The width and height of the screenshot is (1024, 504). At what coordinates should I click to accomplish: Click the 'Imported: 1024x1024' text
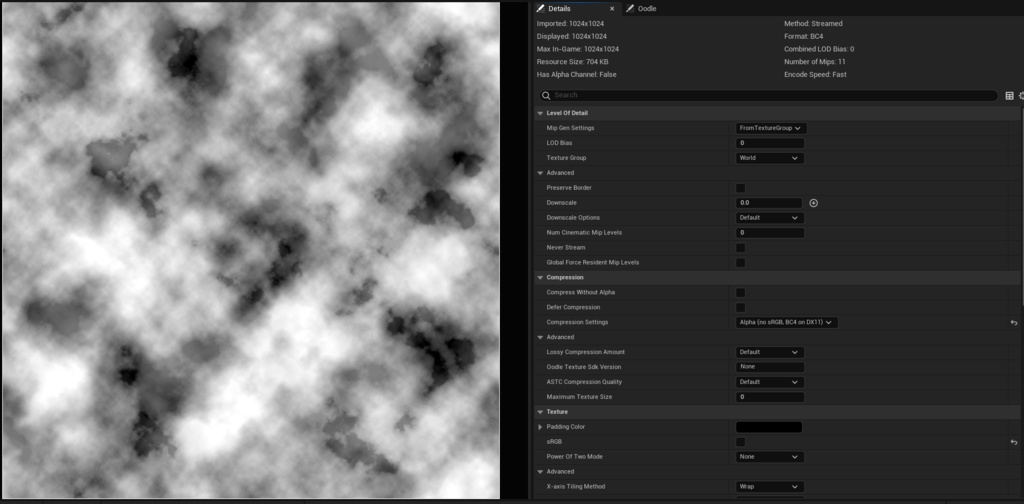coord(570,24)
